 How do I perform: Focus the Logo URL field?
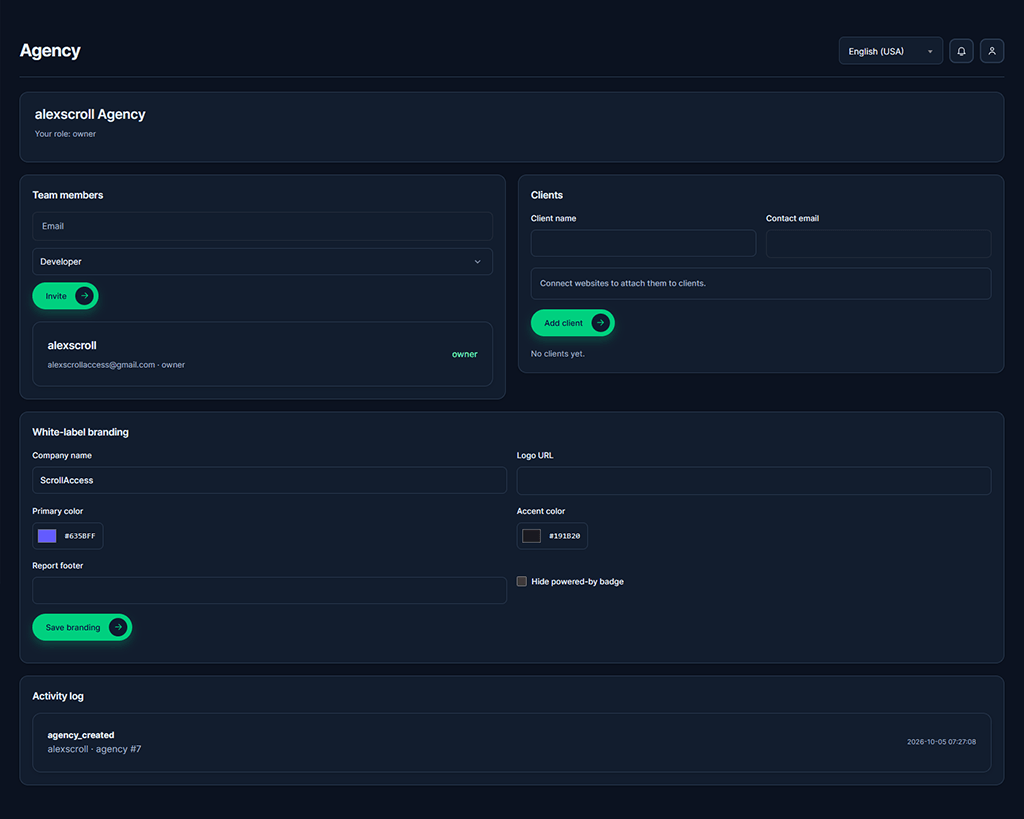click(x=754, y=480)
